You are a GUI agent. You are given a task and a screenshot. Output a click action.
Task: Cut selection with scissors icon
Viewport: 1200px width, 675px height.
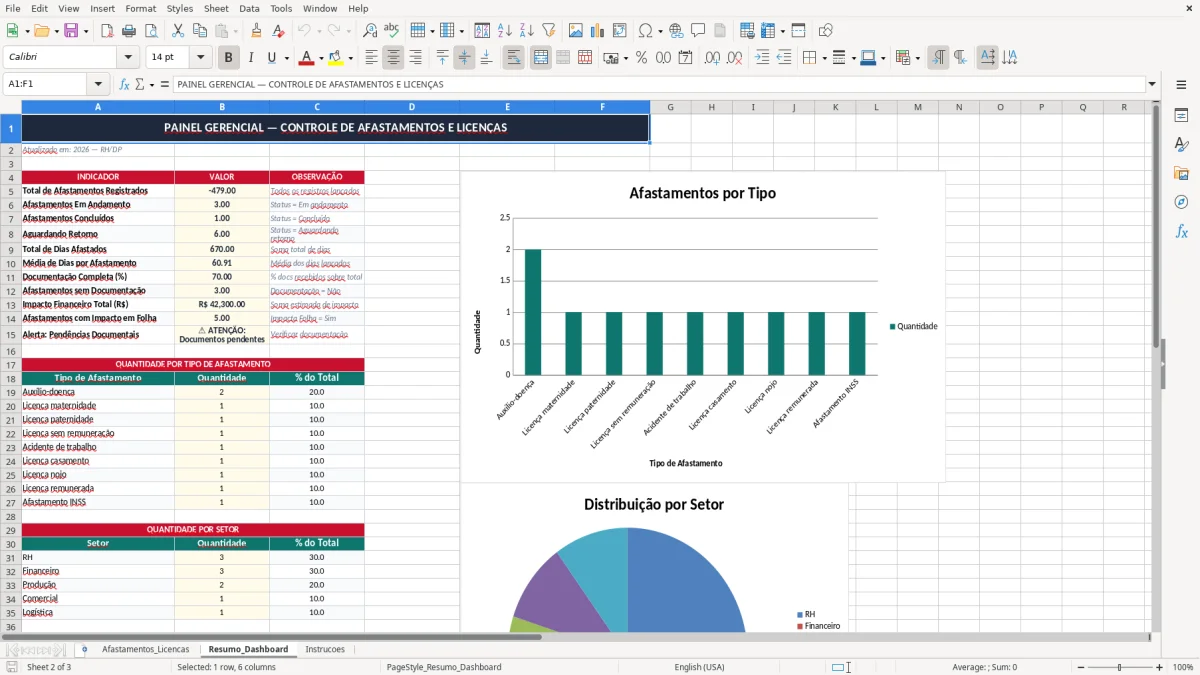[178, 31]
